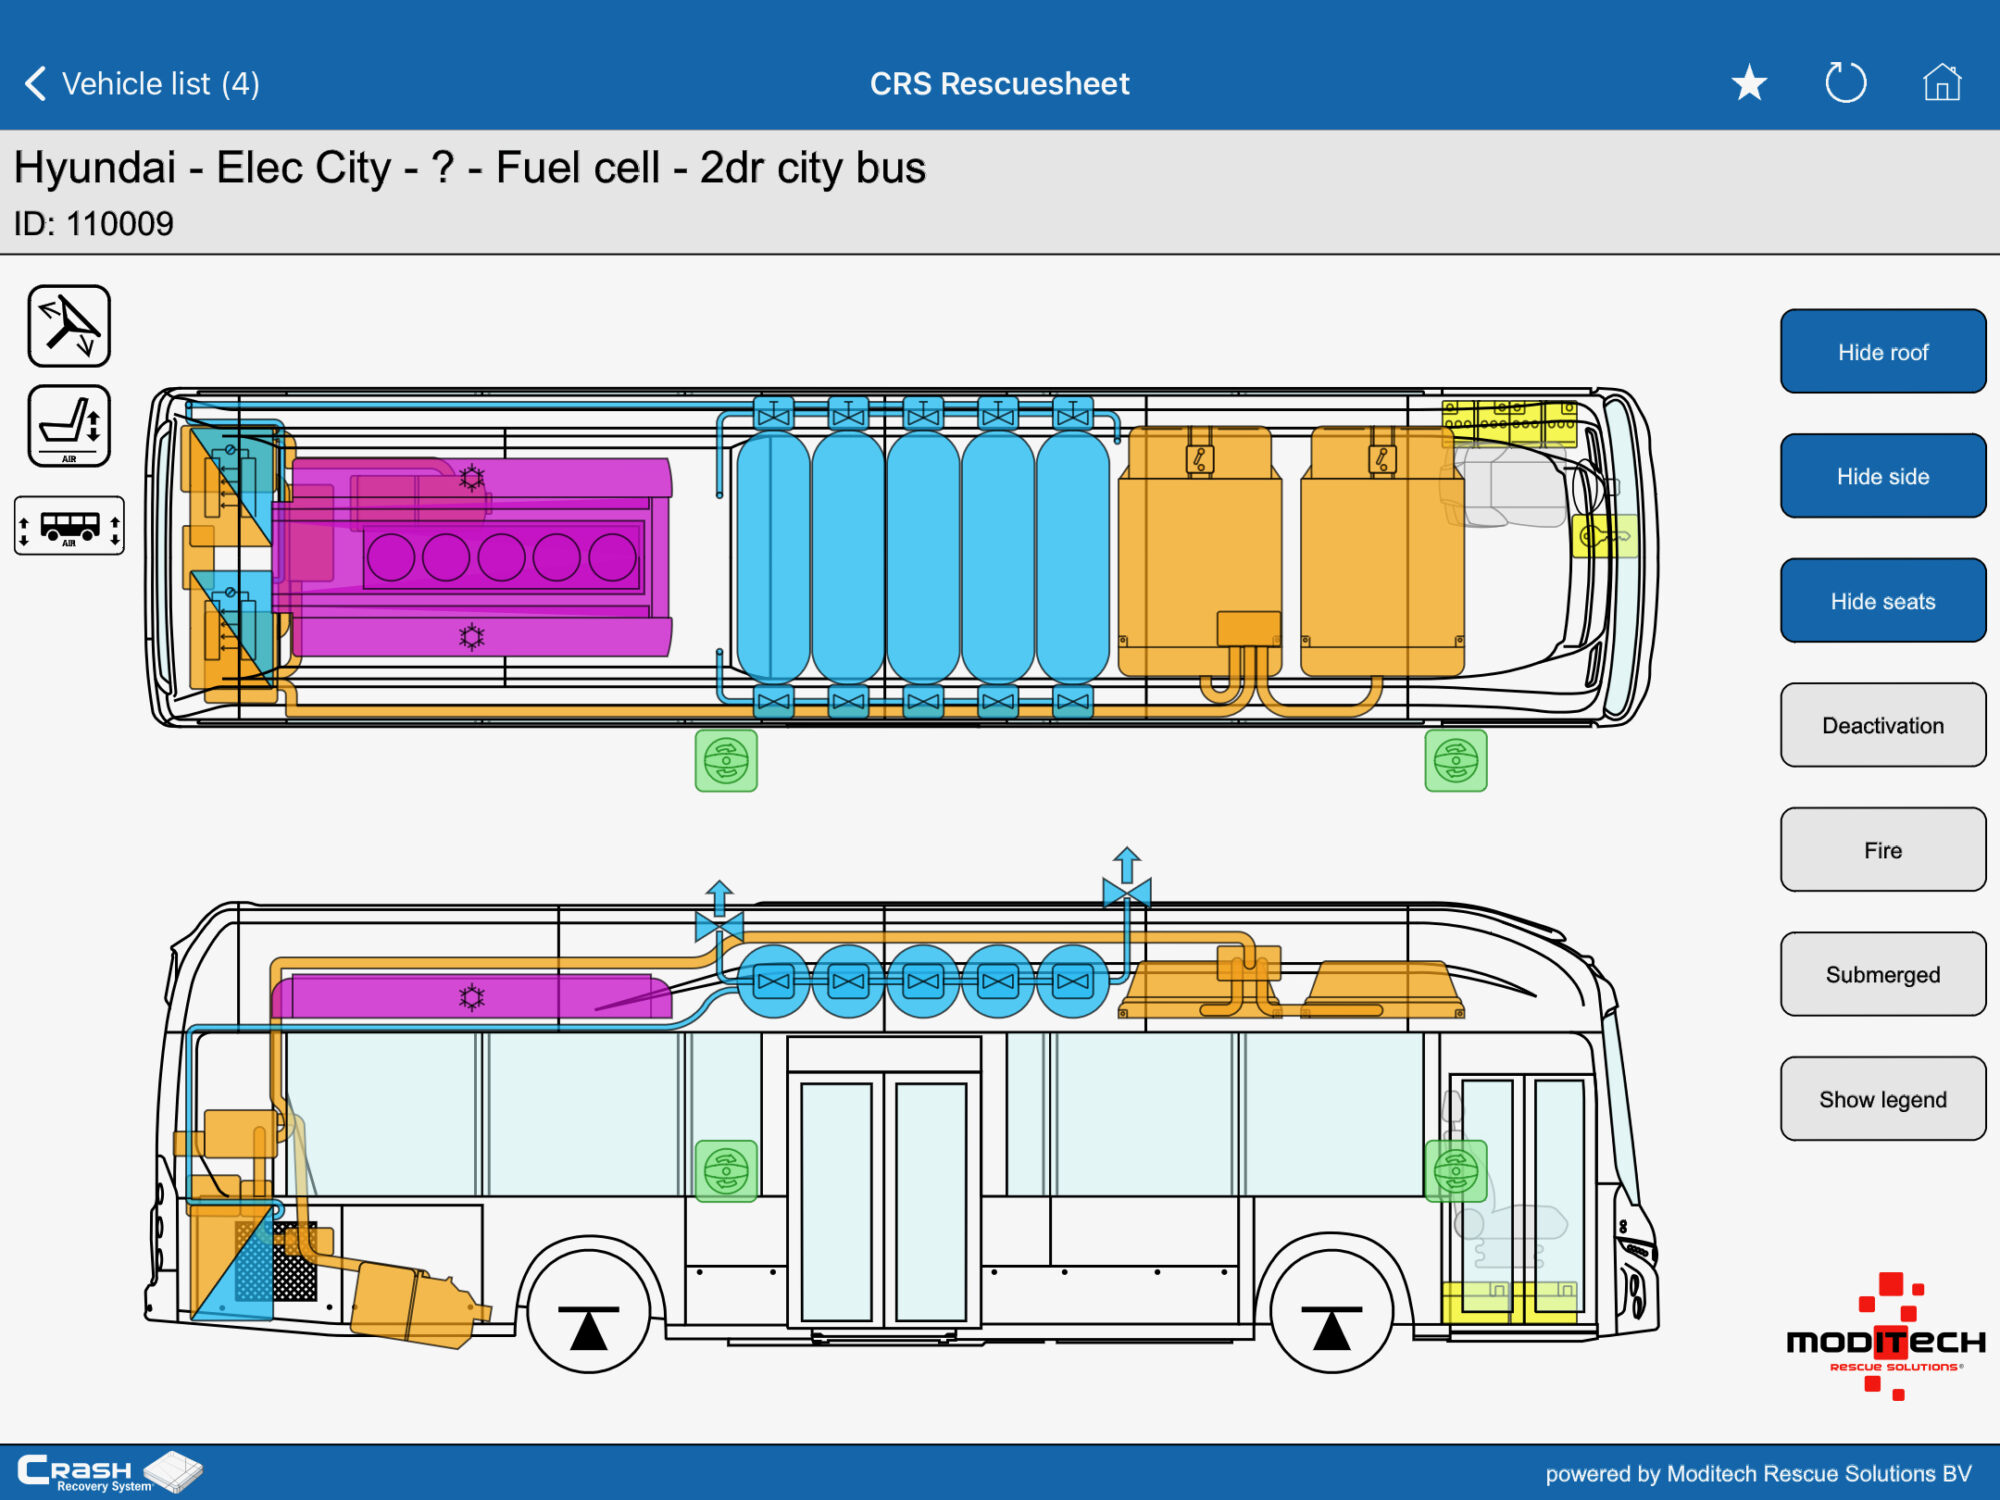This screenshot has height=1500, width=2000.
Task: Tap the favorite star icon
Action: point(1749,83)
